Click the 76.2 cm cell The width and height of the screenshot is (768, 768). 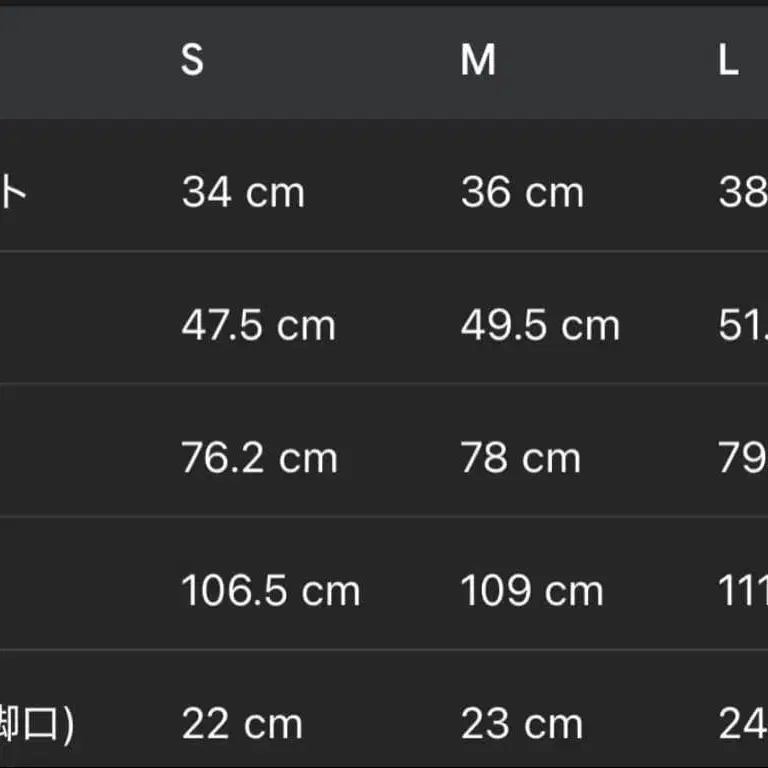pos(260,458)
